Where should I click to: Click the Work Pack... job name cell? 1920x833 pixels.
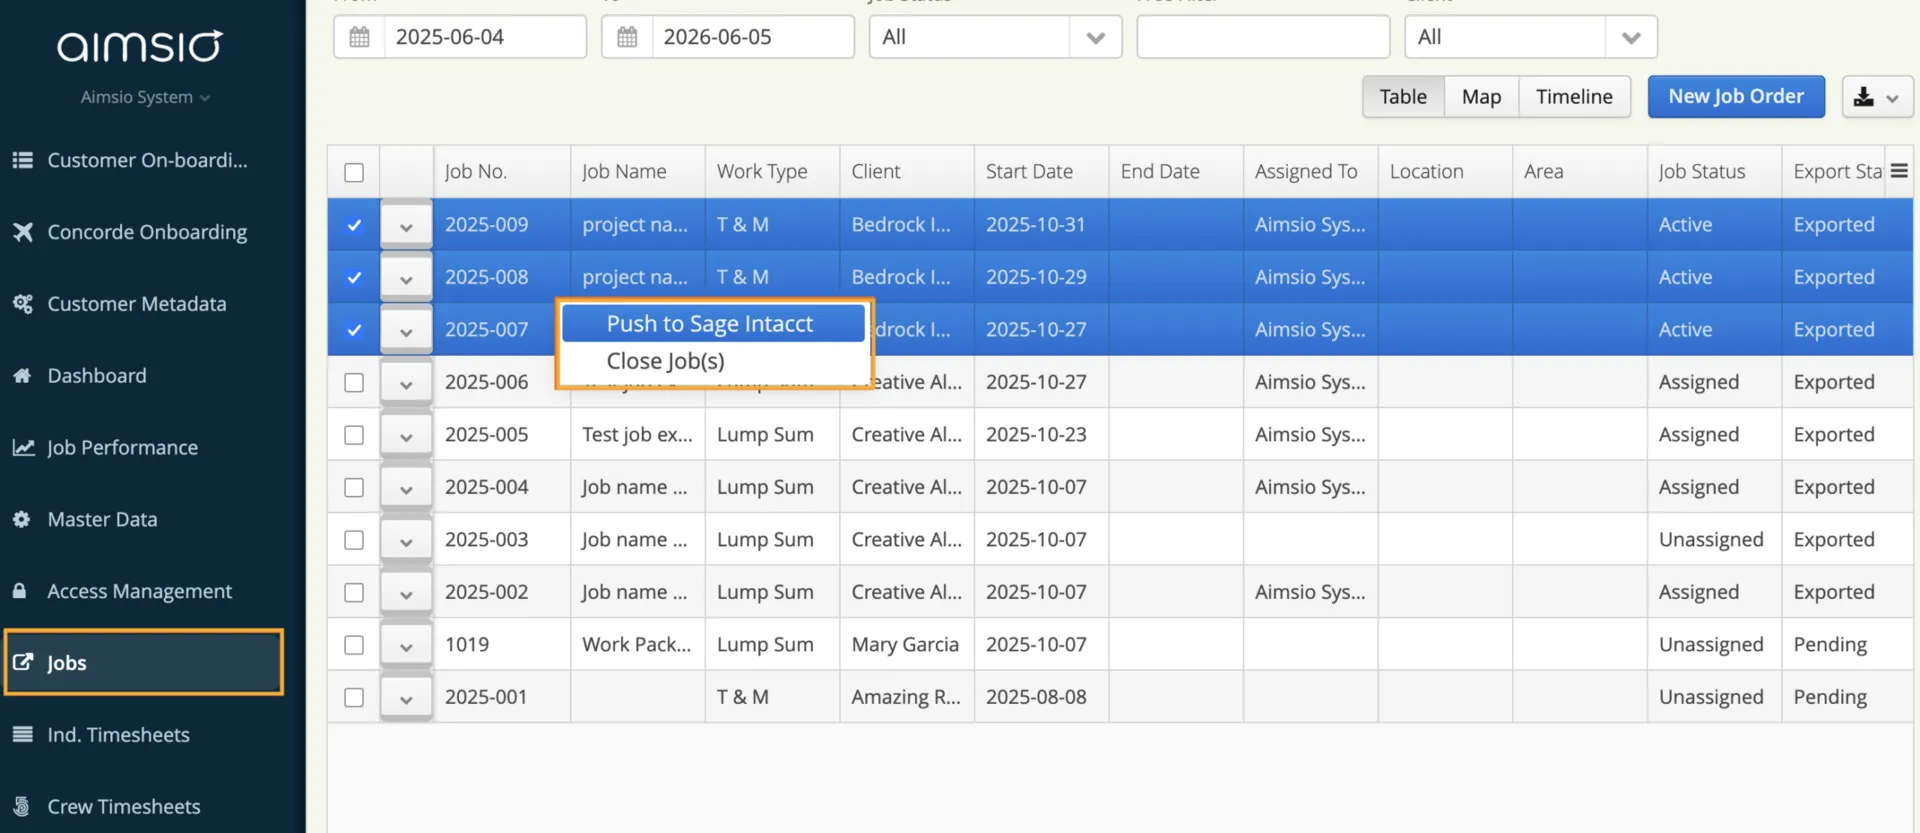coord(637,645)
